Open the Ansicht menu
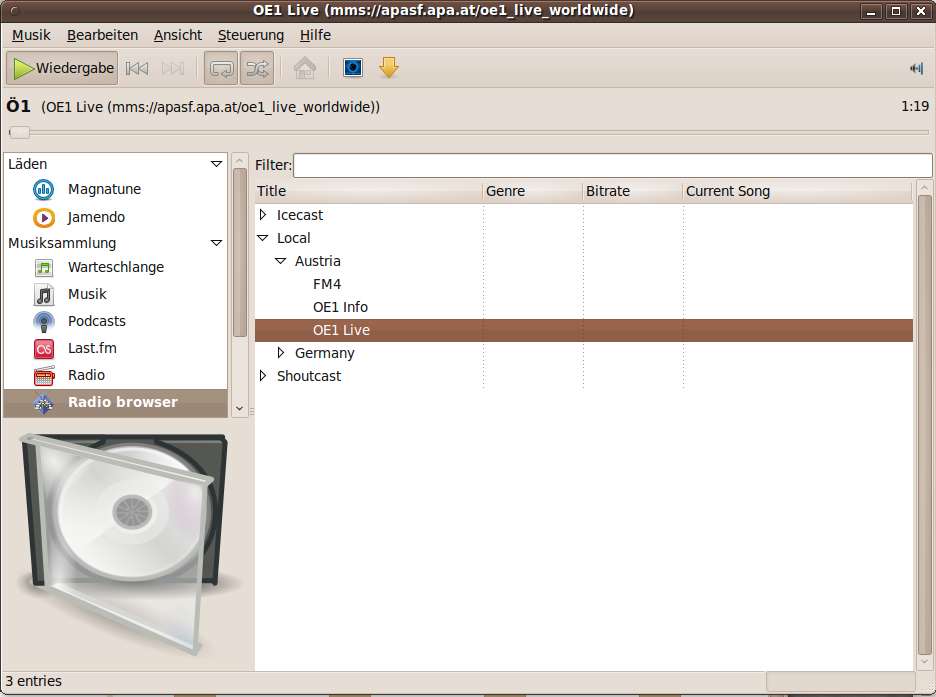This screenshot has width=936, height=697. [178, 35]
